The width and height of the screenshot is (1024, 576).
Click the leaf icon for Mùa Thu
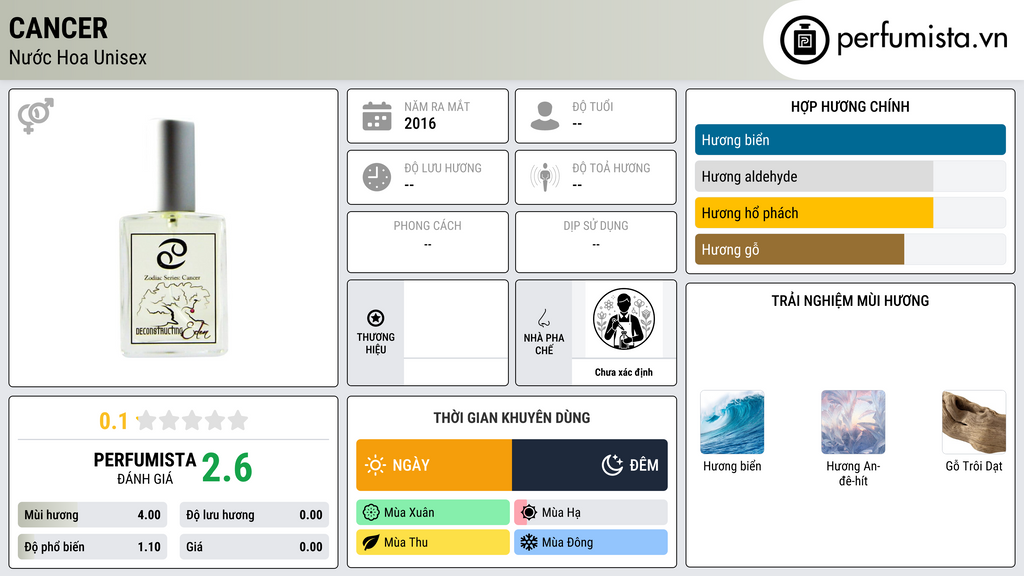click(371, 543)
